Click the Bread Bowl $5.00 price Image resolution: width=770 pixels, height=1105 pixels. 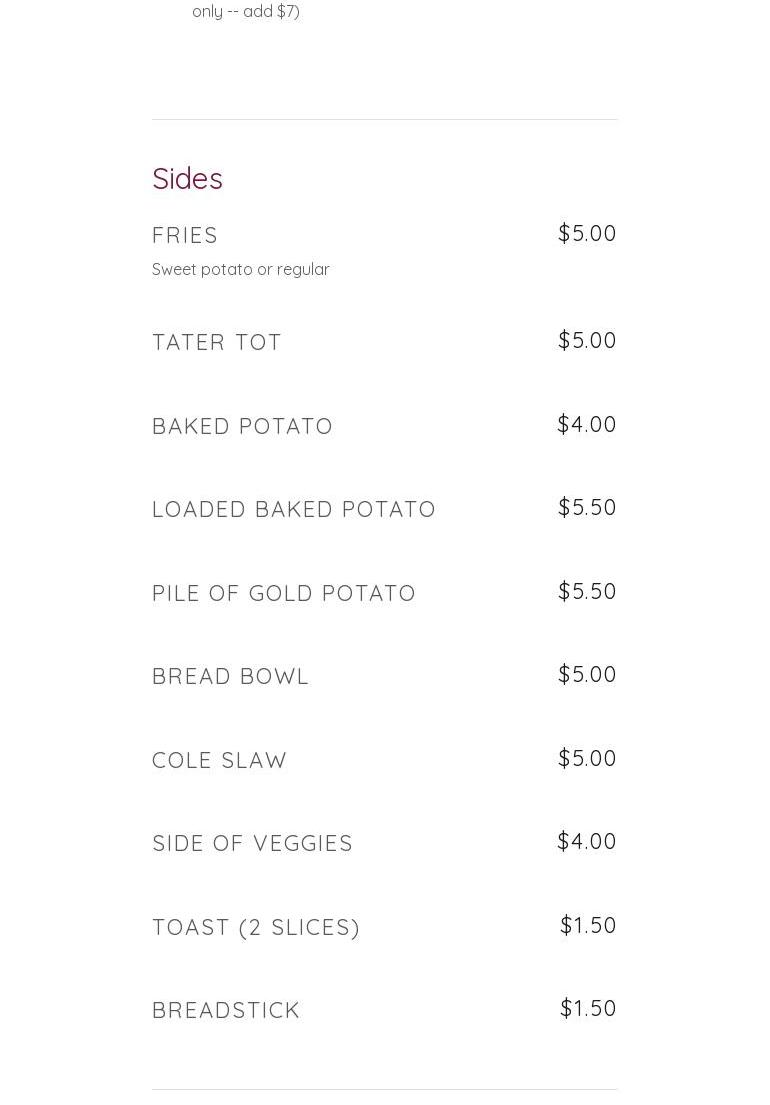click(x=587, y=674)
